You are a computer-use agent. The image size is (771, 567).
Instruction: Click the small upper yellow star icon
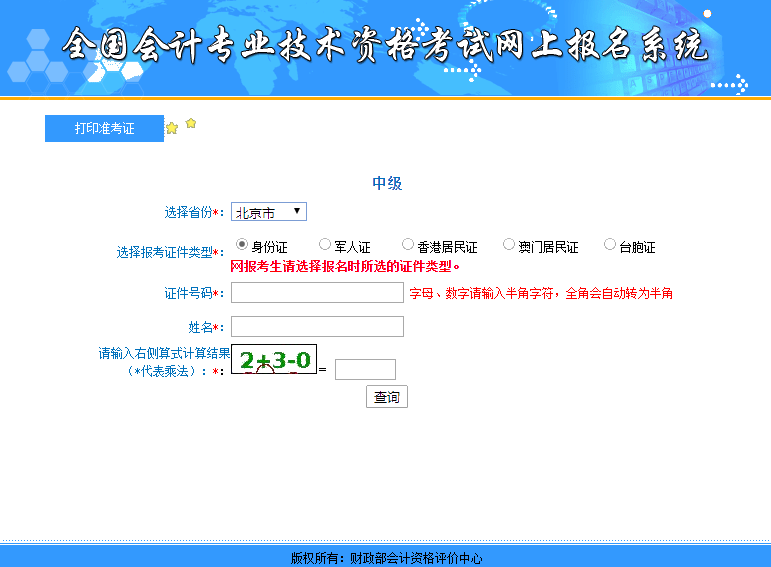pos(191,123)
